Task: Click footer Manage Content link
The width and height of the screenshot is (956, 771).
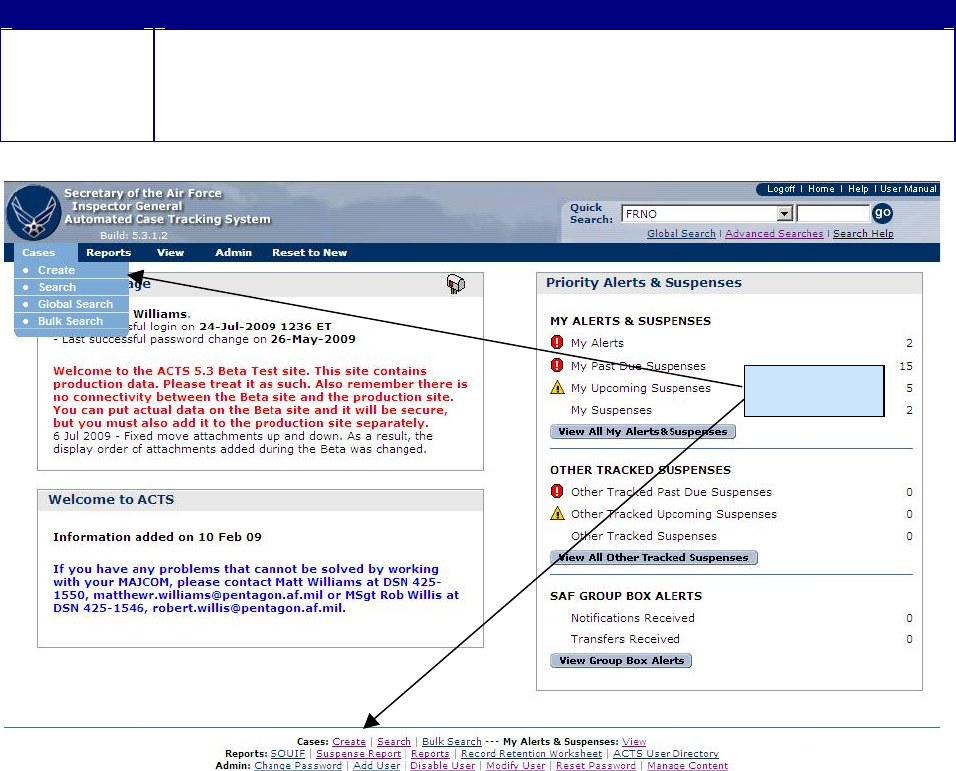Action: pyautogui.click(x=687, y=766)
